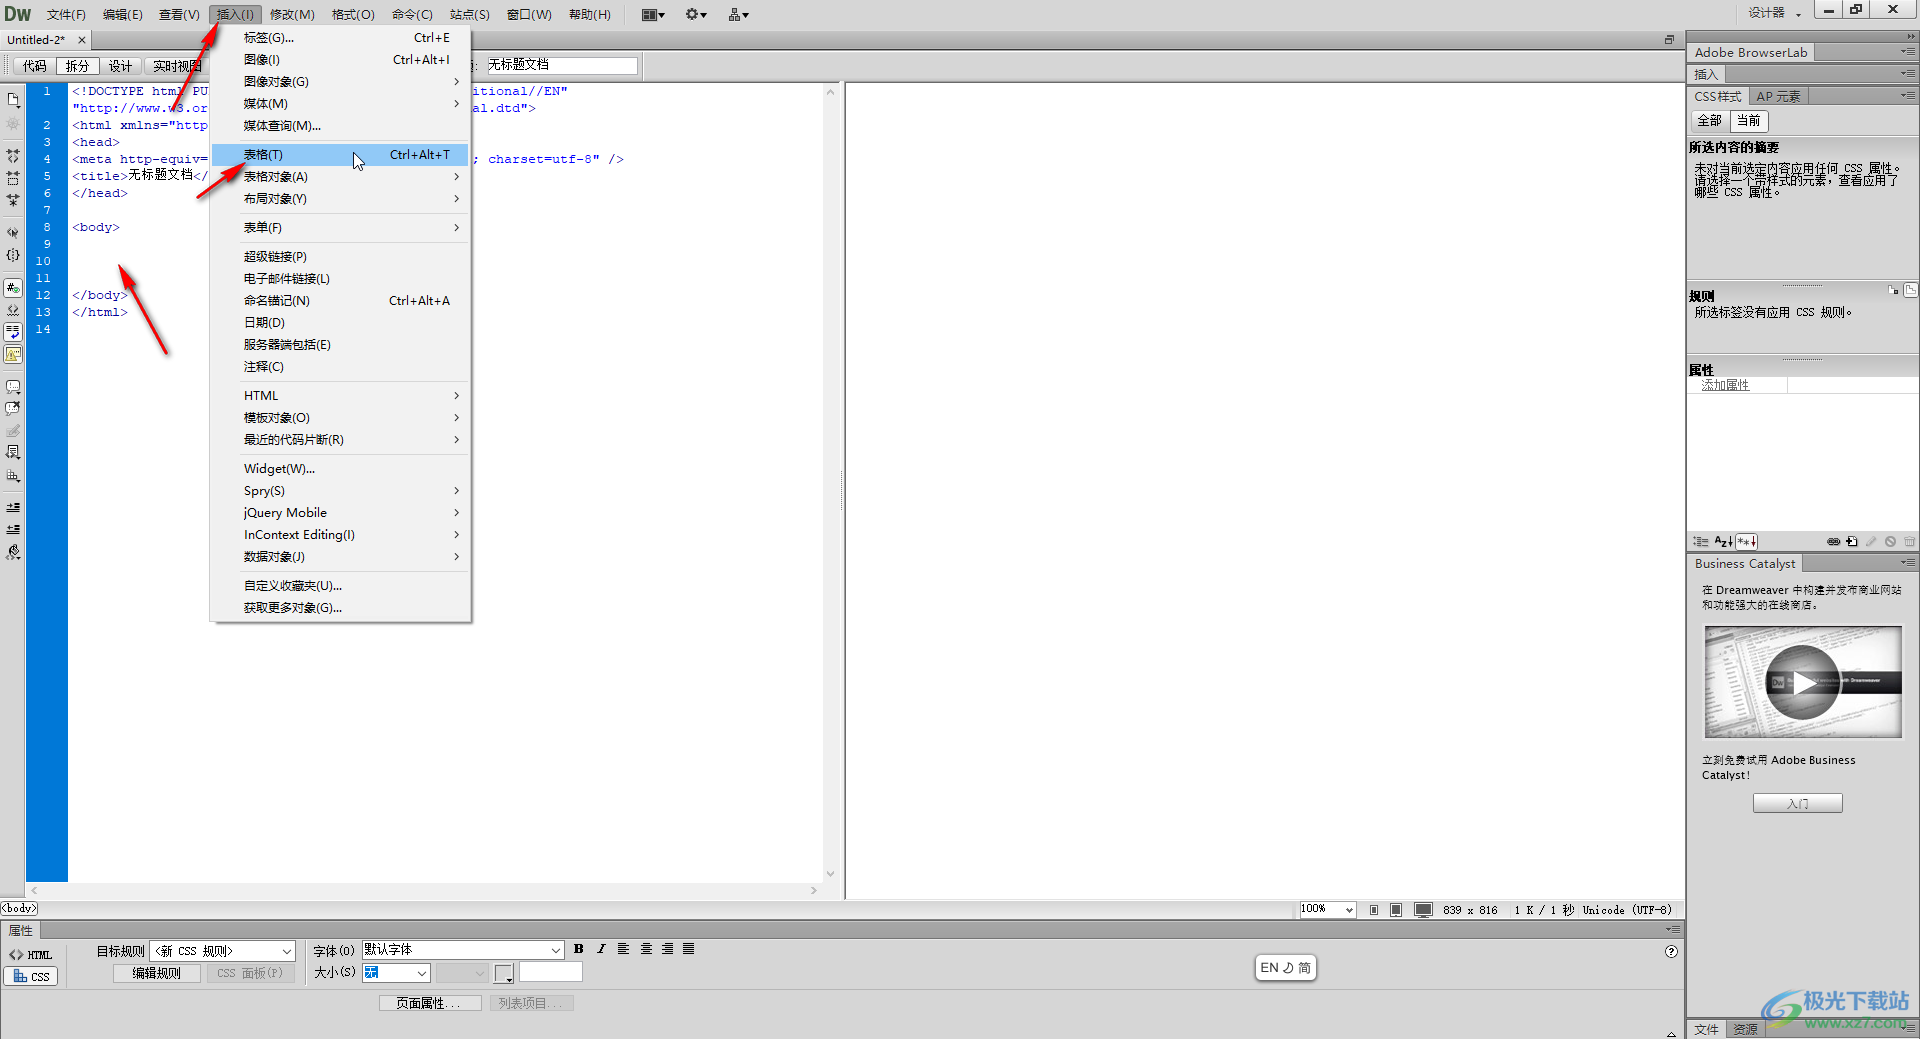This screenshot has height=1039, width=1920.
Task: Collapse Full Tag icon in coding toolbar
Action: click(x=13, y=156)
